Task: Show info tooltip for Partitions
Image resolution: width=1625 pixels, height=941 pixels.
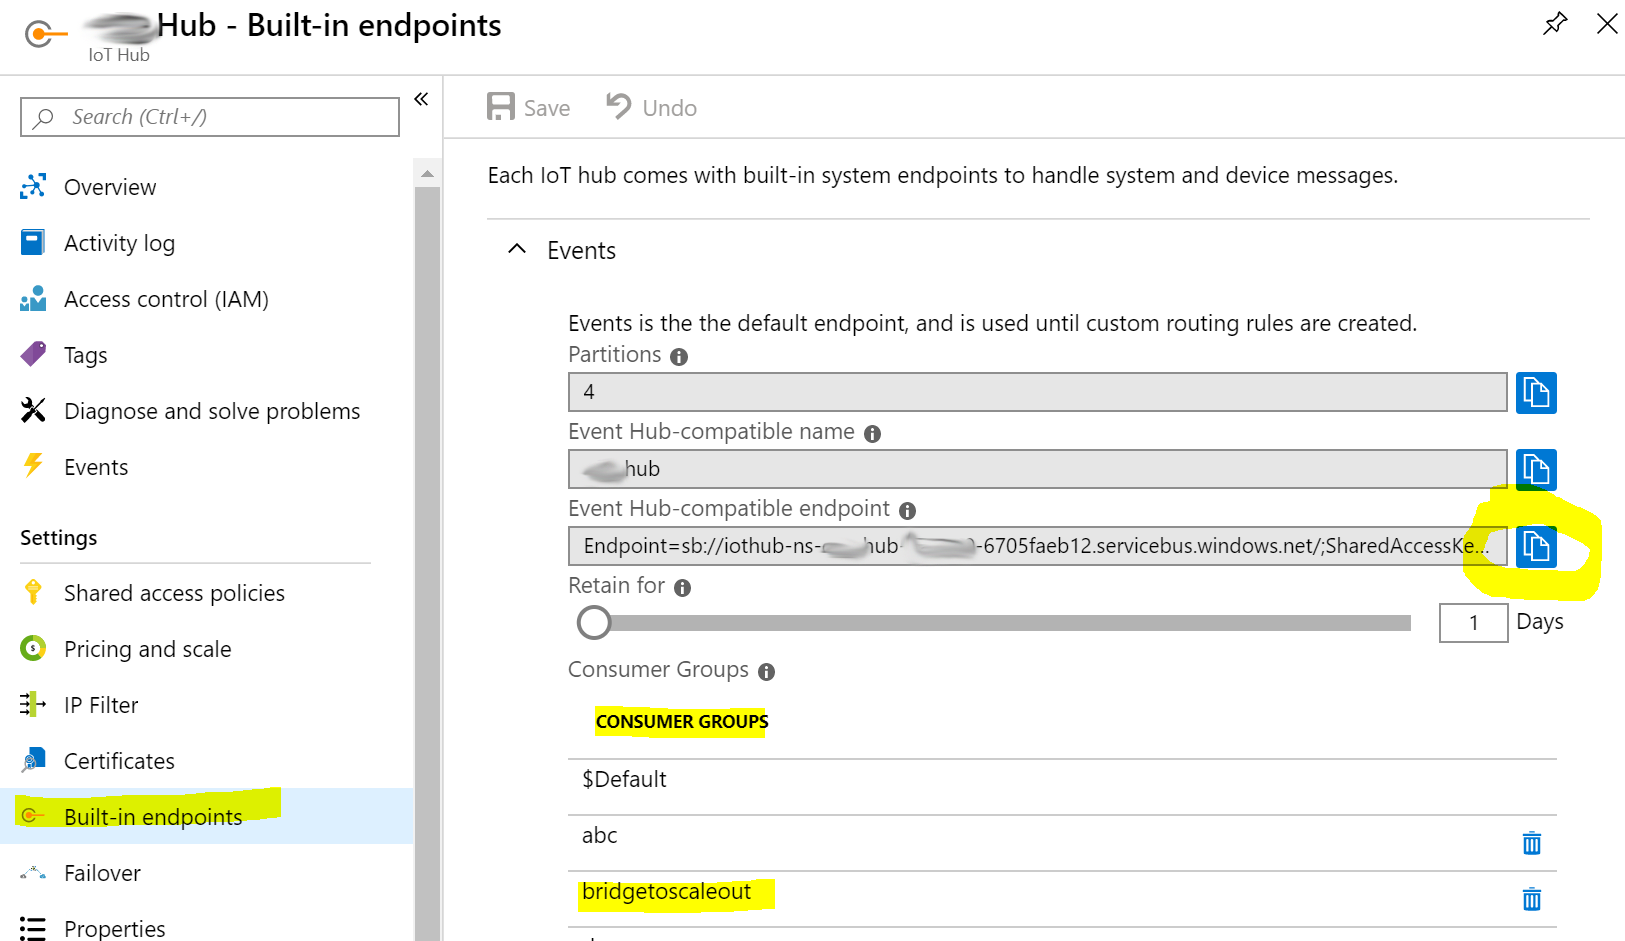Action: pos(679,357)
